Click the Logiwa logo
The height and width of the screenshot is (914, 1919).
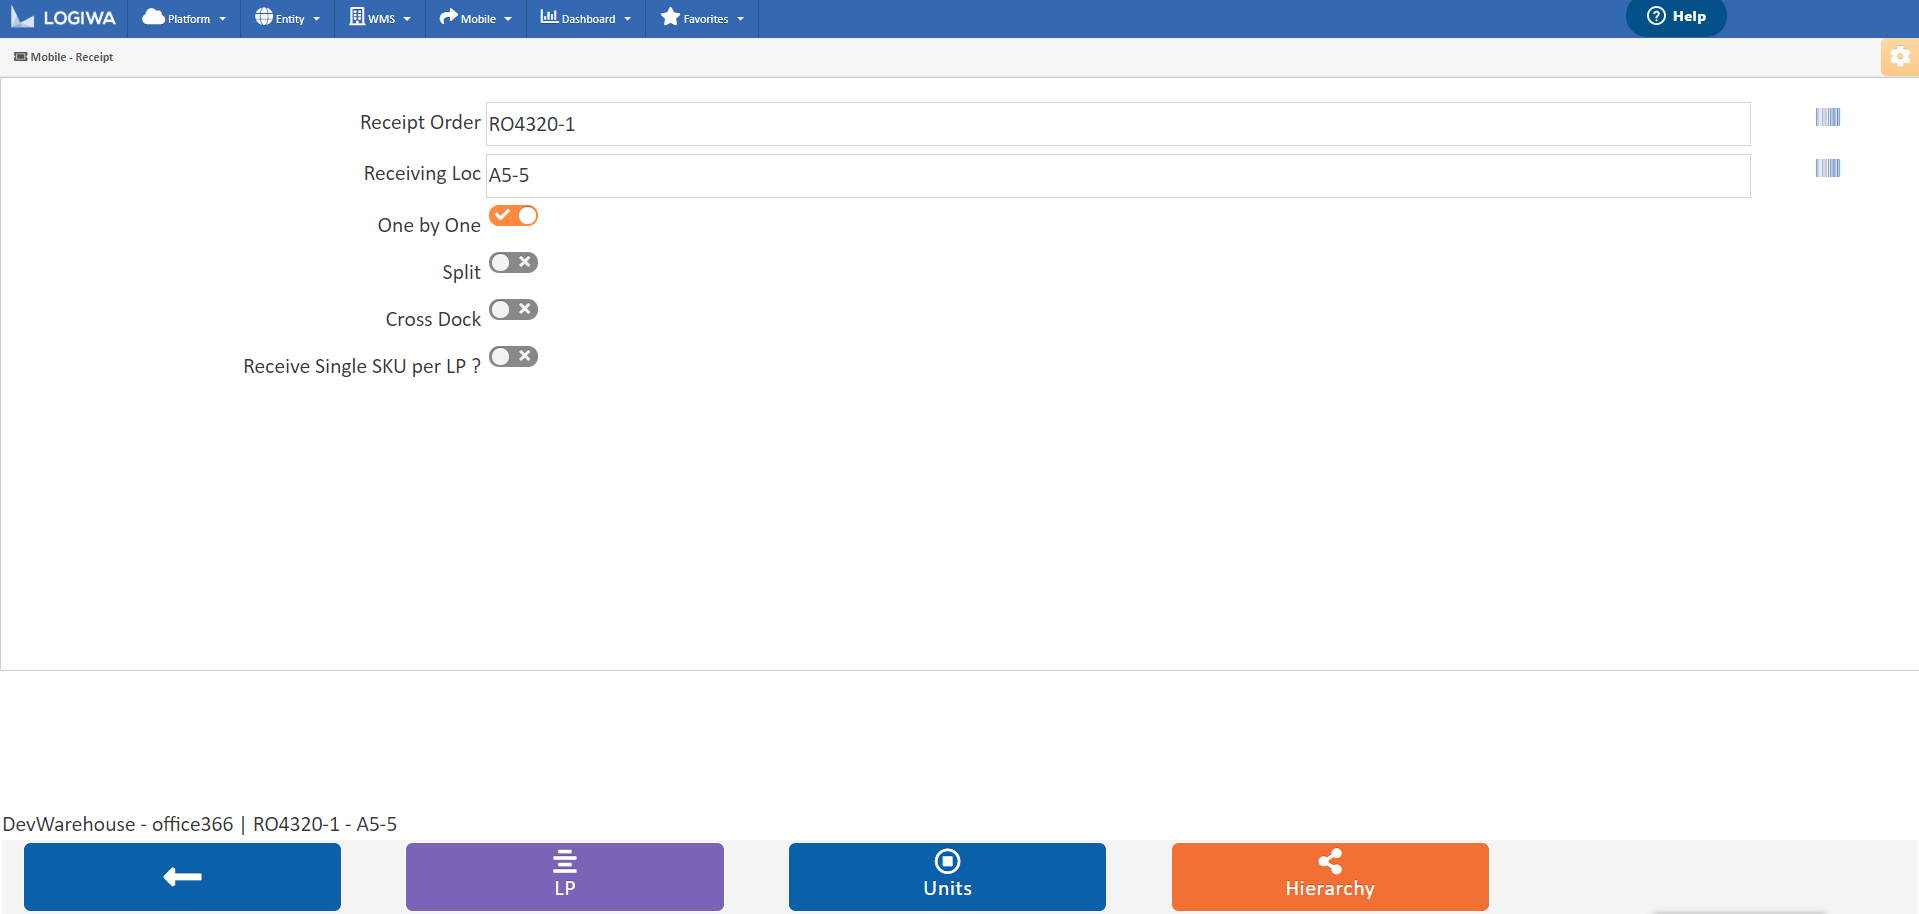pos(63,18)
